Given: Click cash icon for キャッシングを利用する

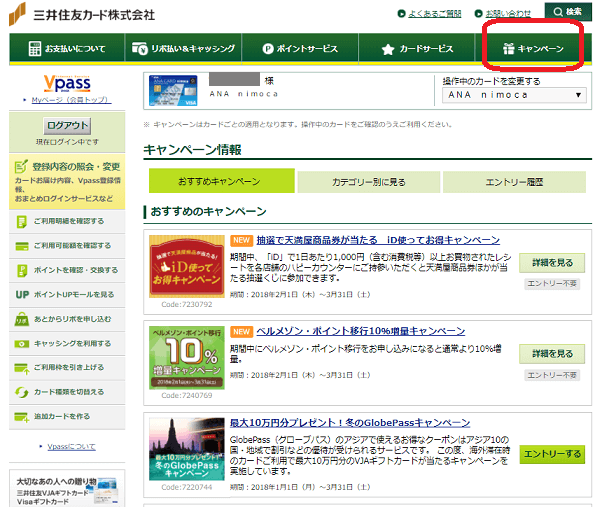Looking at the screenshot, I should pyautogui.click(x=21, y=344).
